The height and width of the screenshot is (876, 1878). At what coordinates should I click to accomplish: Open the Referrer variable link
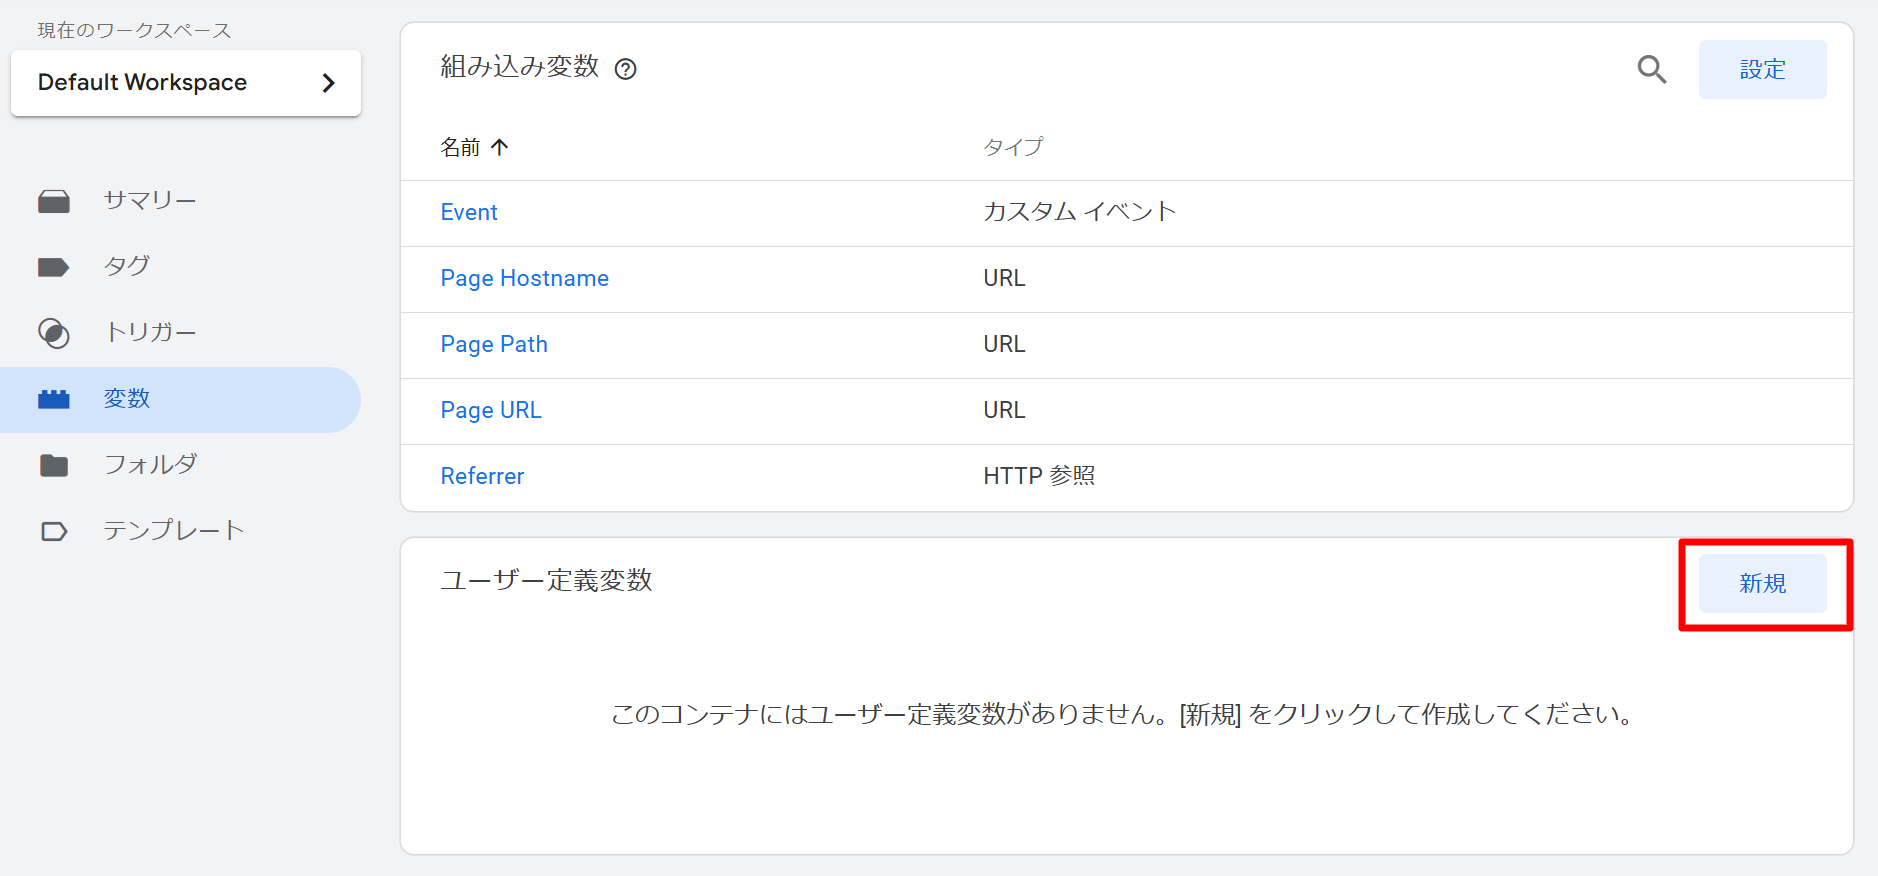tap(482, 476)
